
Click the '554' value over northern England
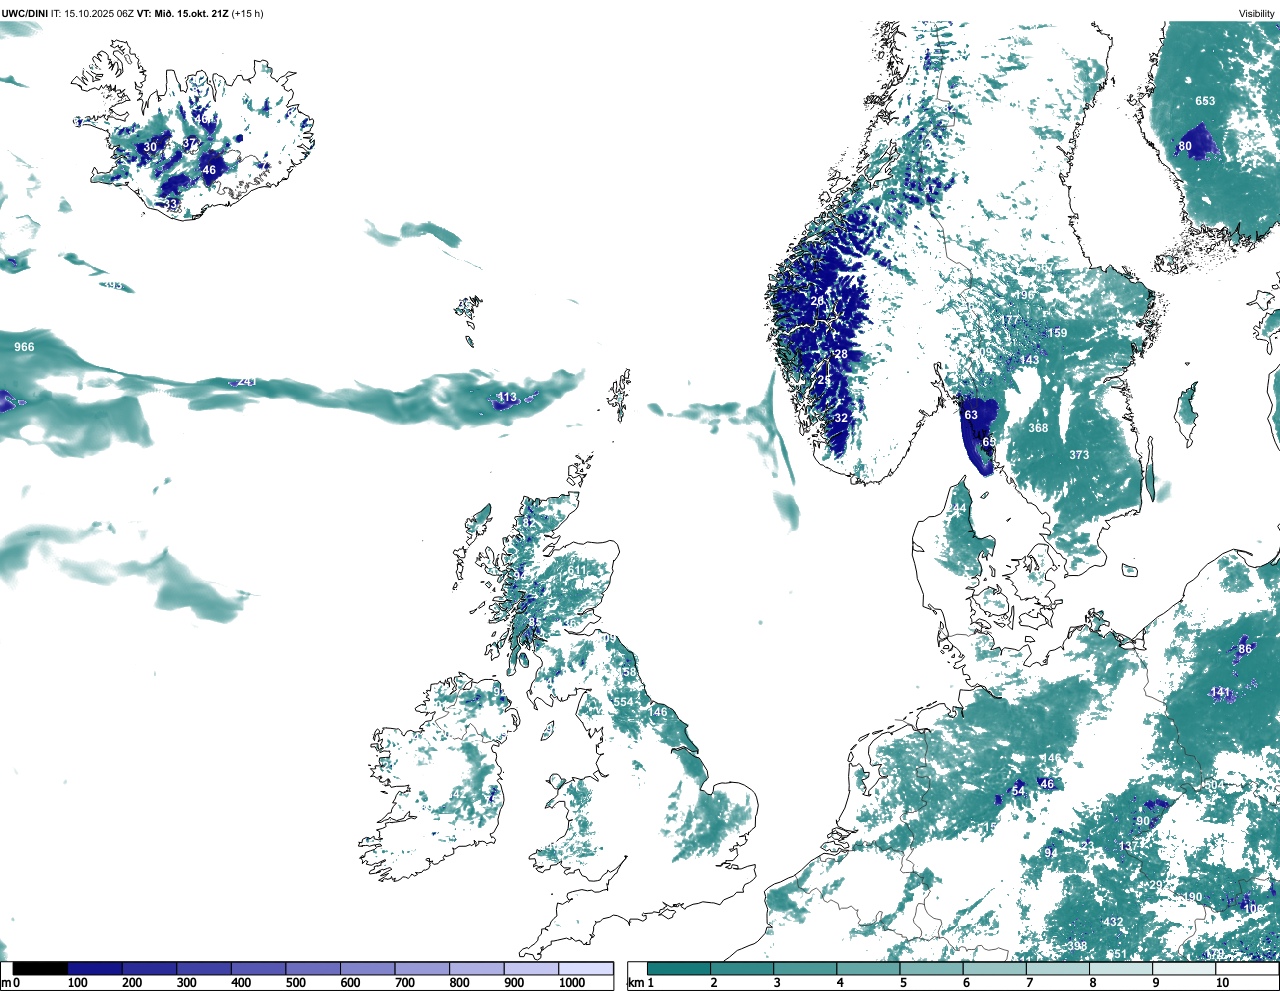[623, 703]
